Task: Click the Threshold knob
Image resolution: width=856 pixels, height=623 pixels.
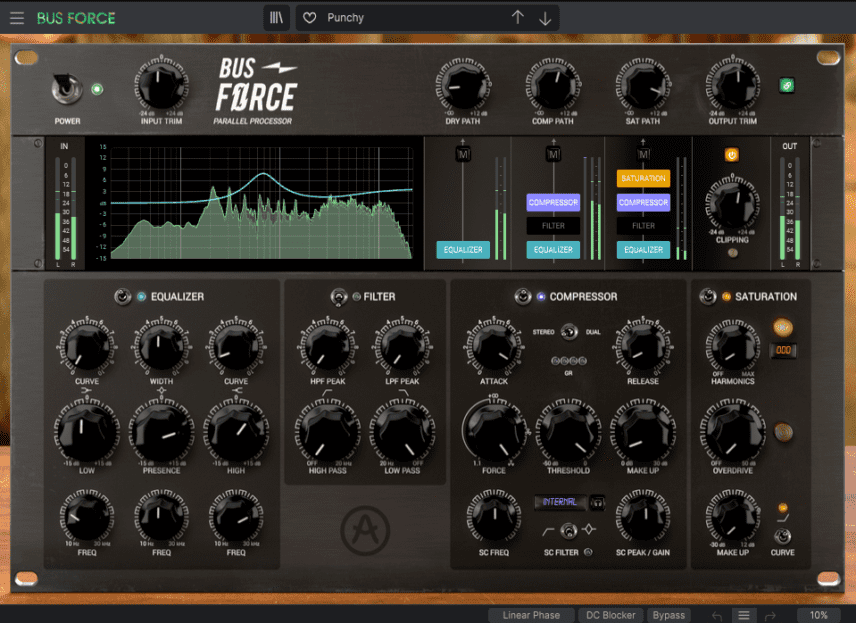Action: 568,432
